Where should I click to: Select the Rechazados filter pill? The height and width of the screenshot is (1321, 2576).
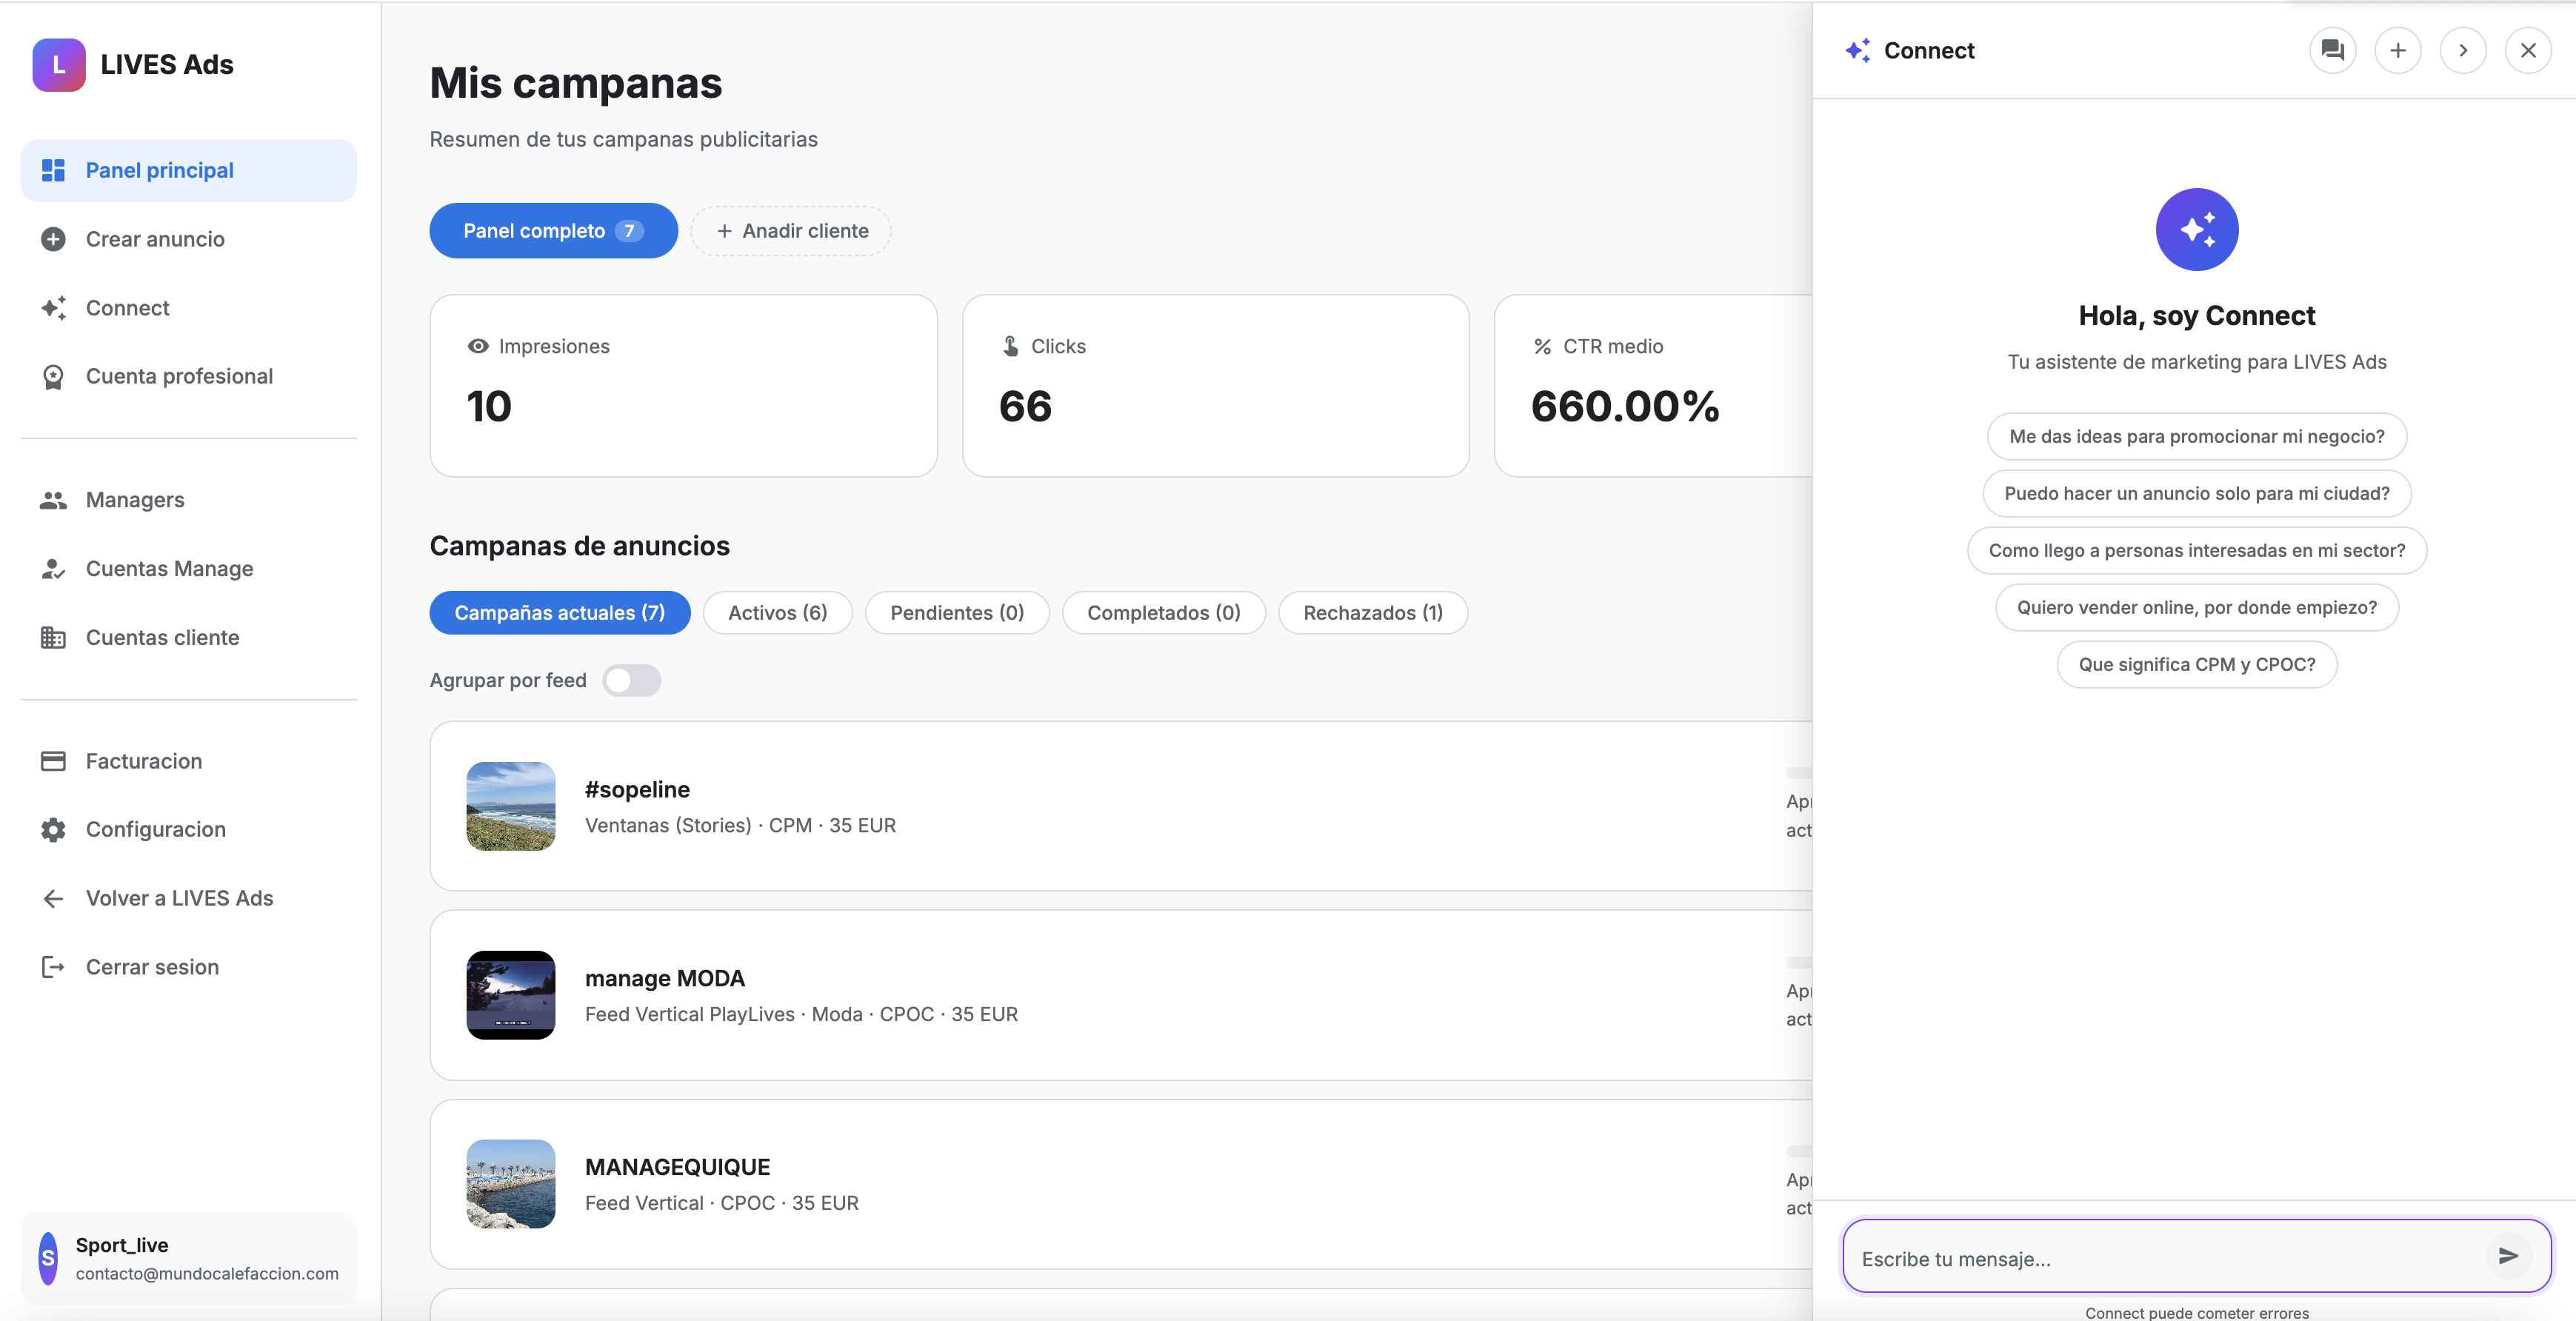[x=1372, y=612]
